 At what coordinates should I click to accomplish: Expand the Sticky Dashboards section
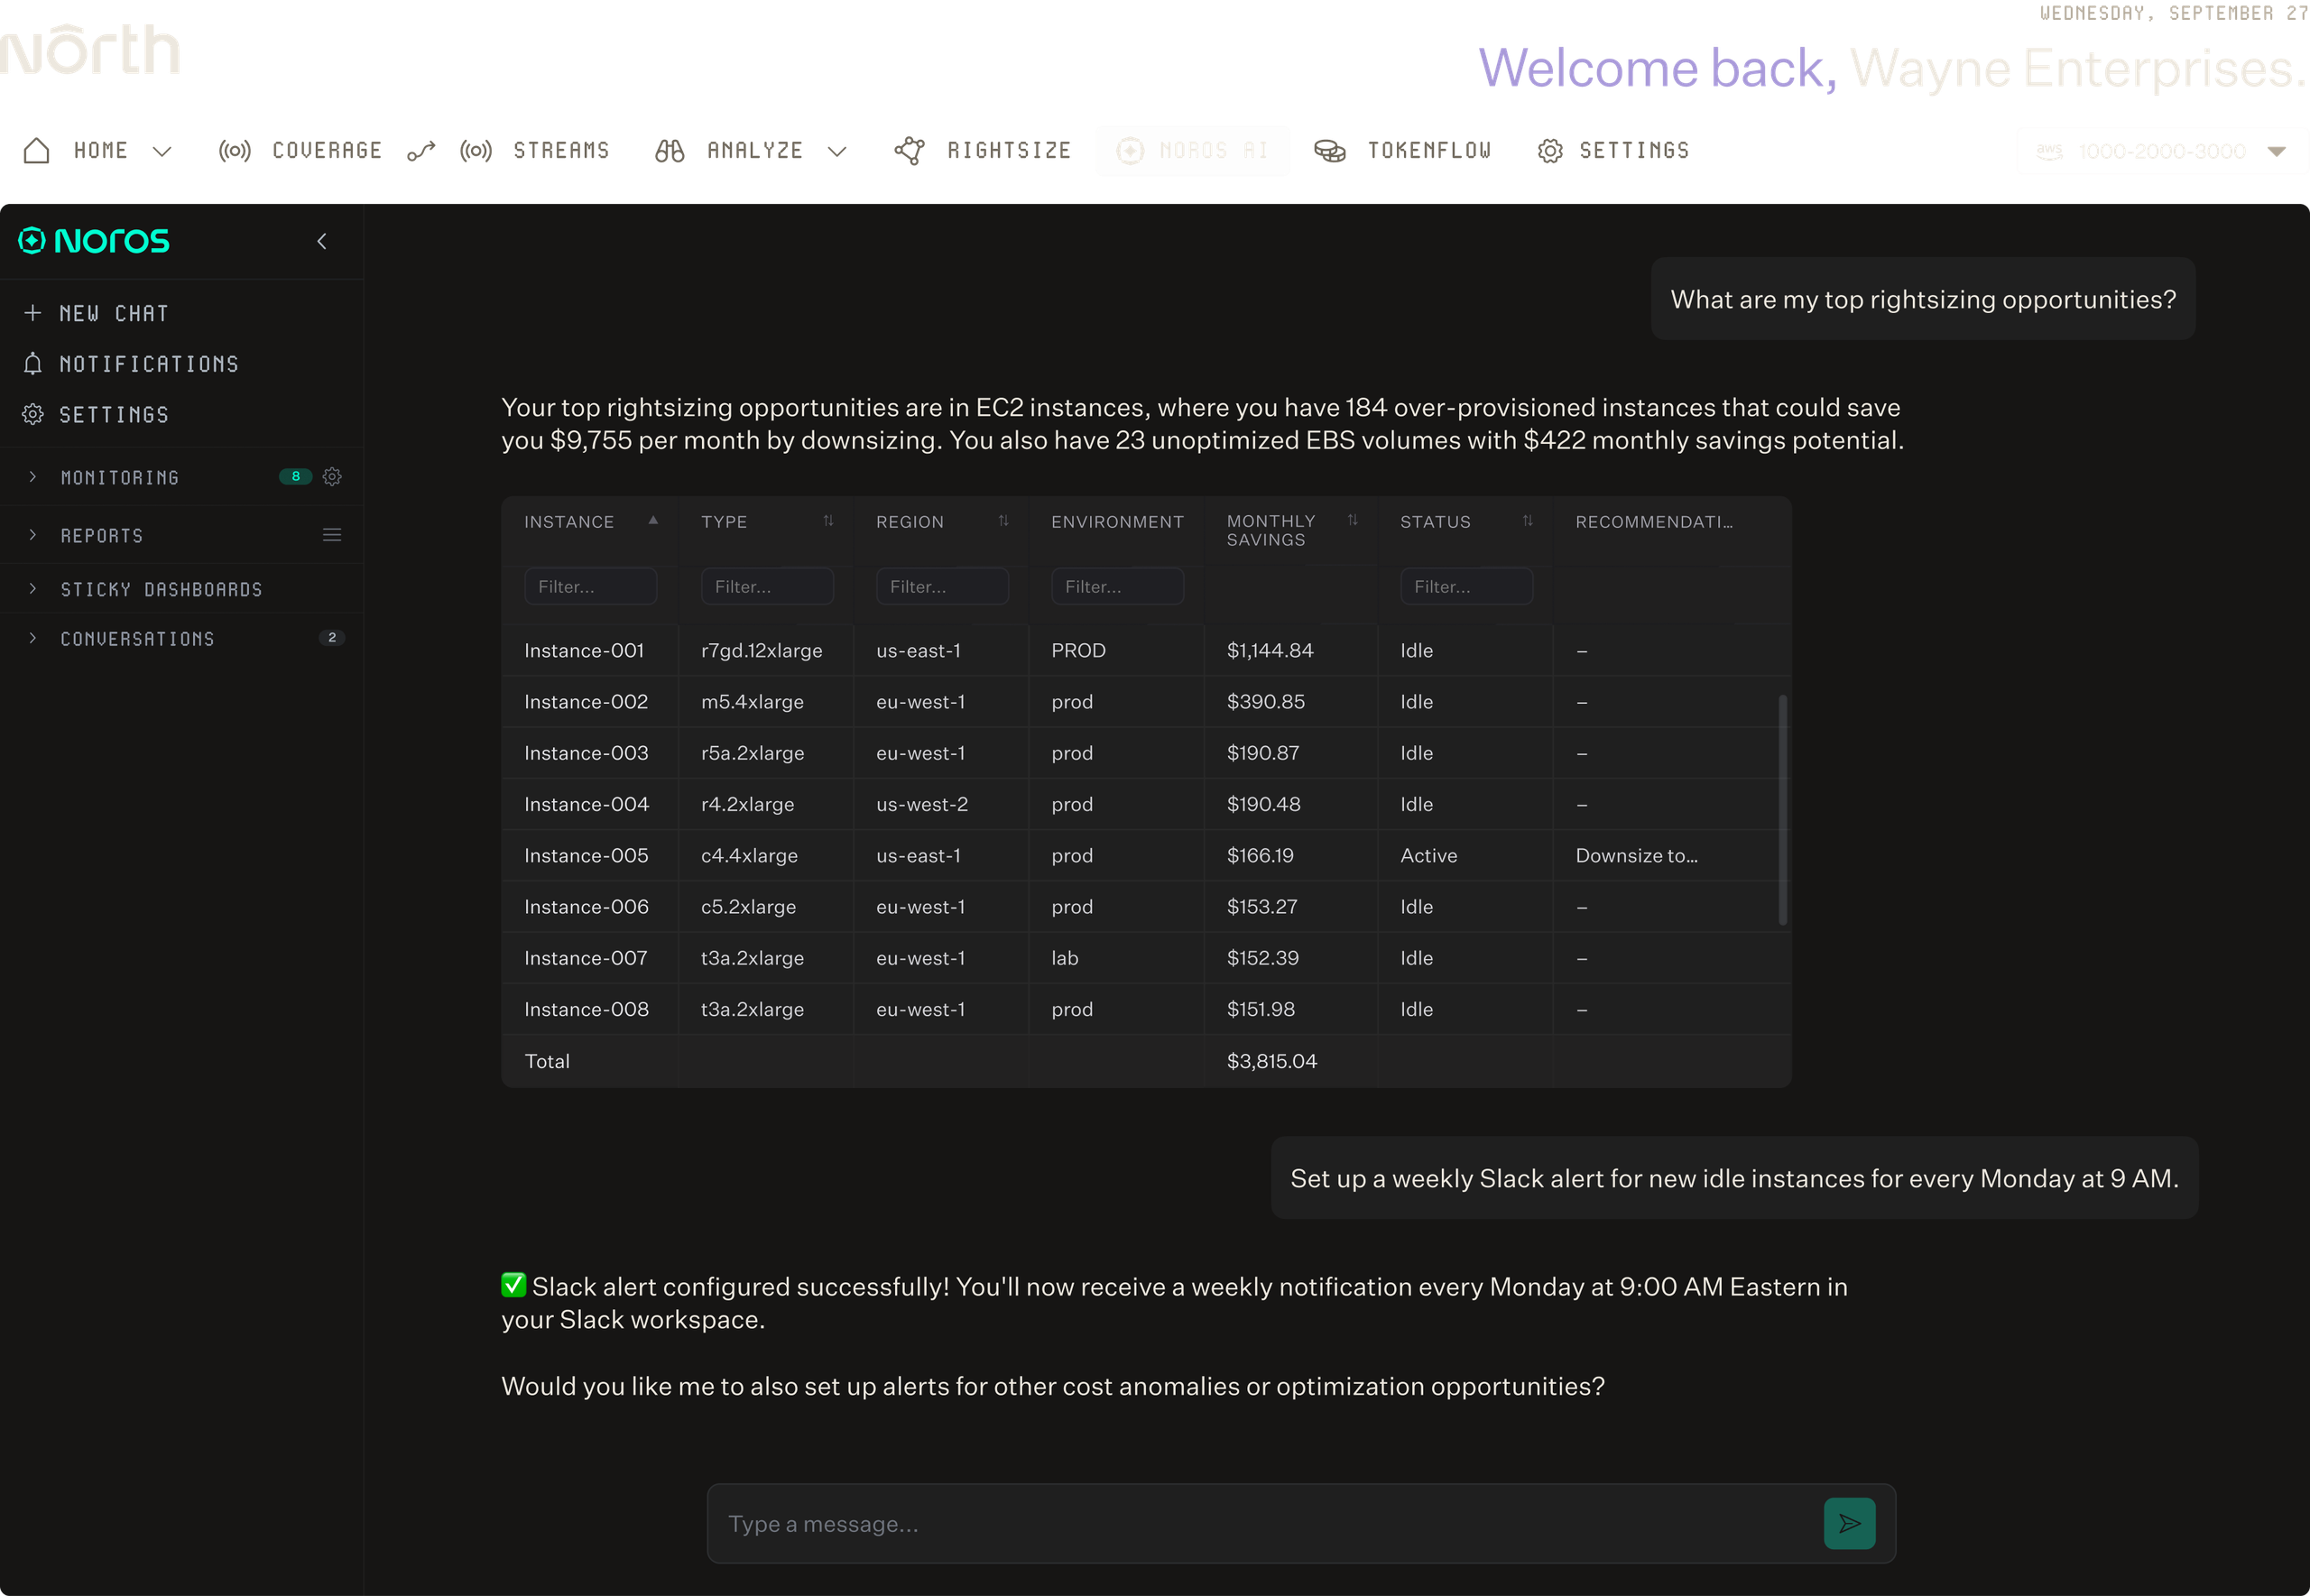point(33,589)
